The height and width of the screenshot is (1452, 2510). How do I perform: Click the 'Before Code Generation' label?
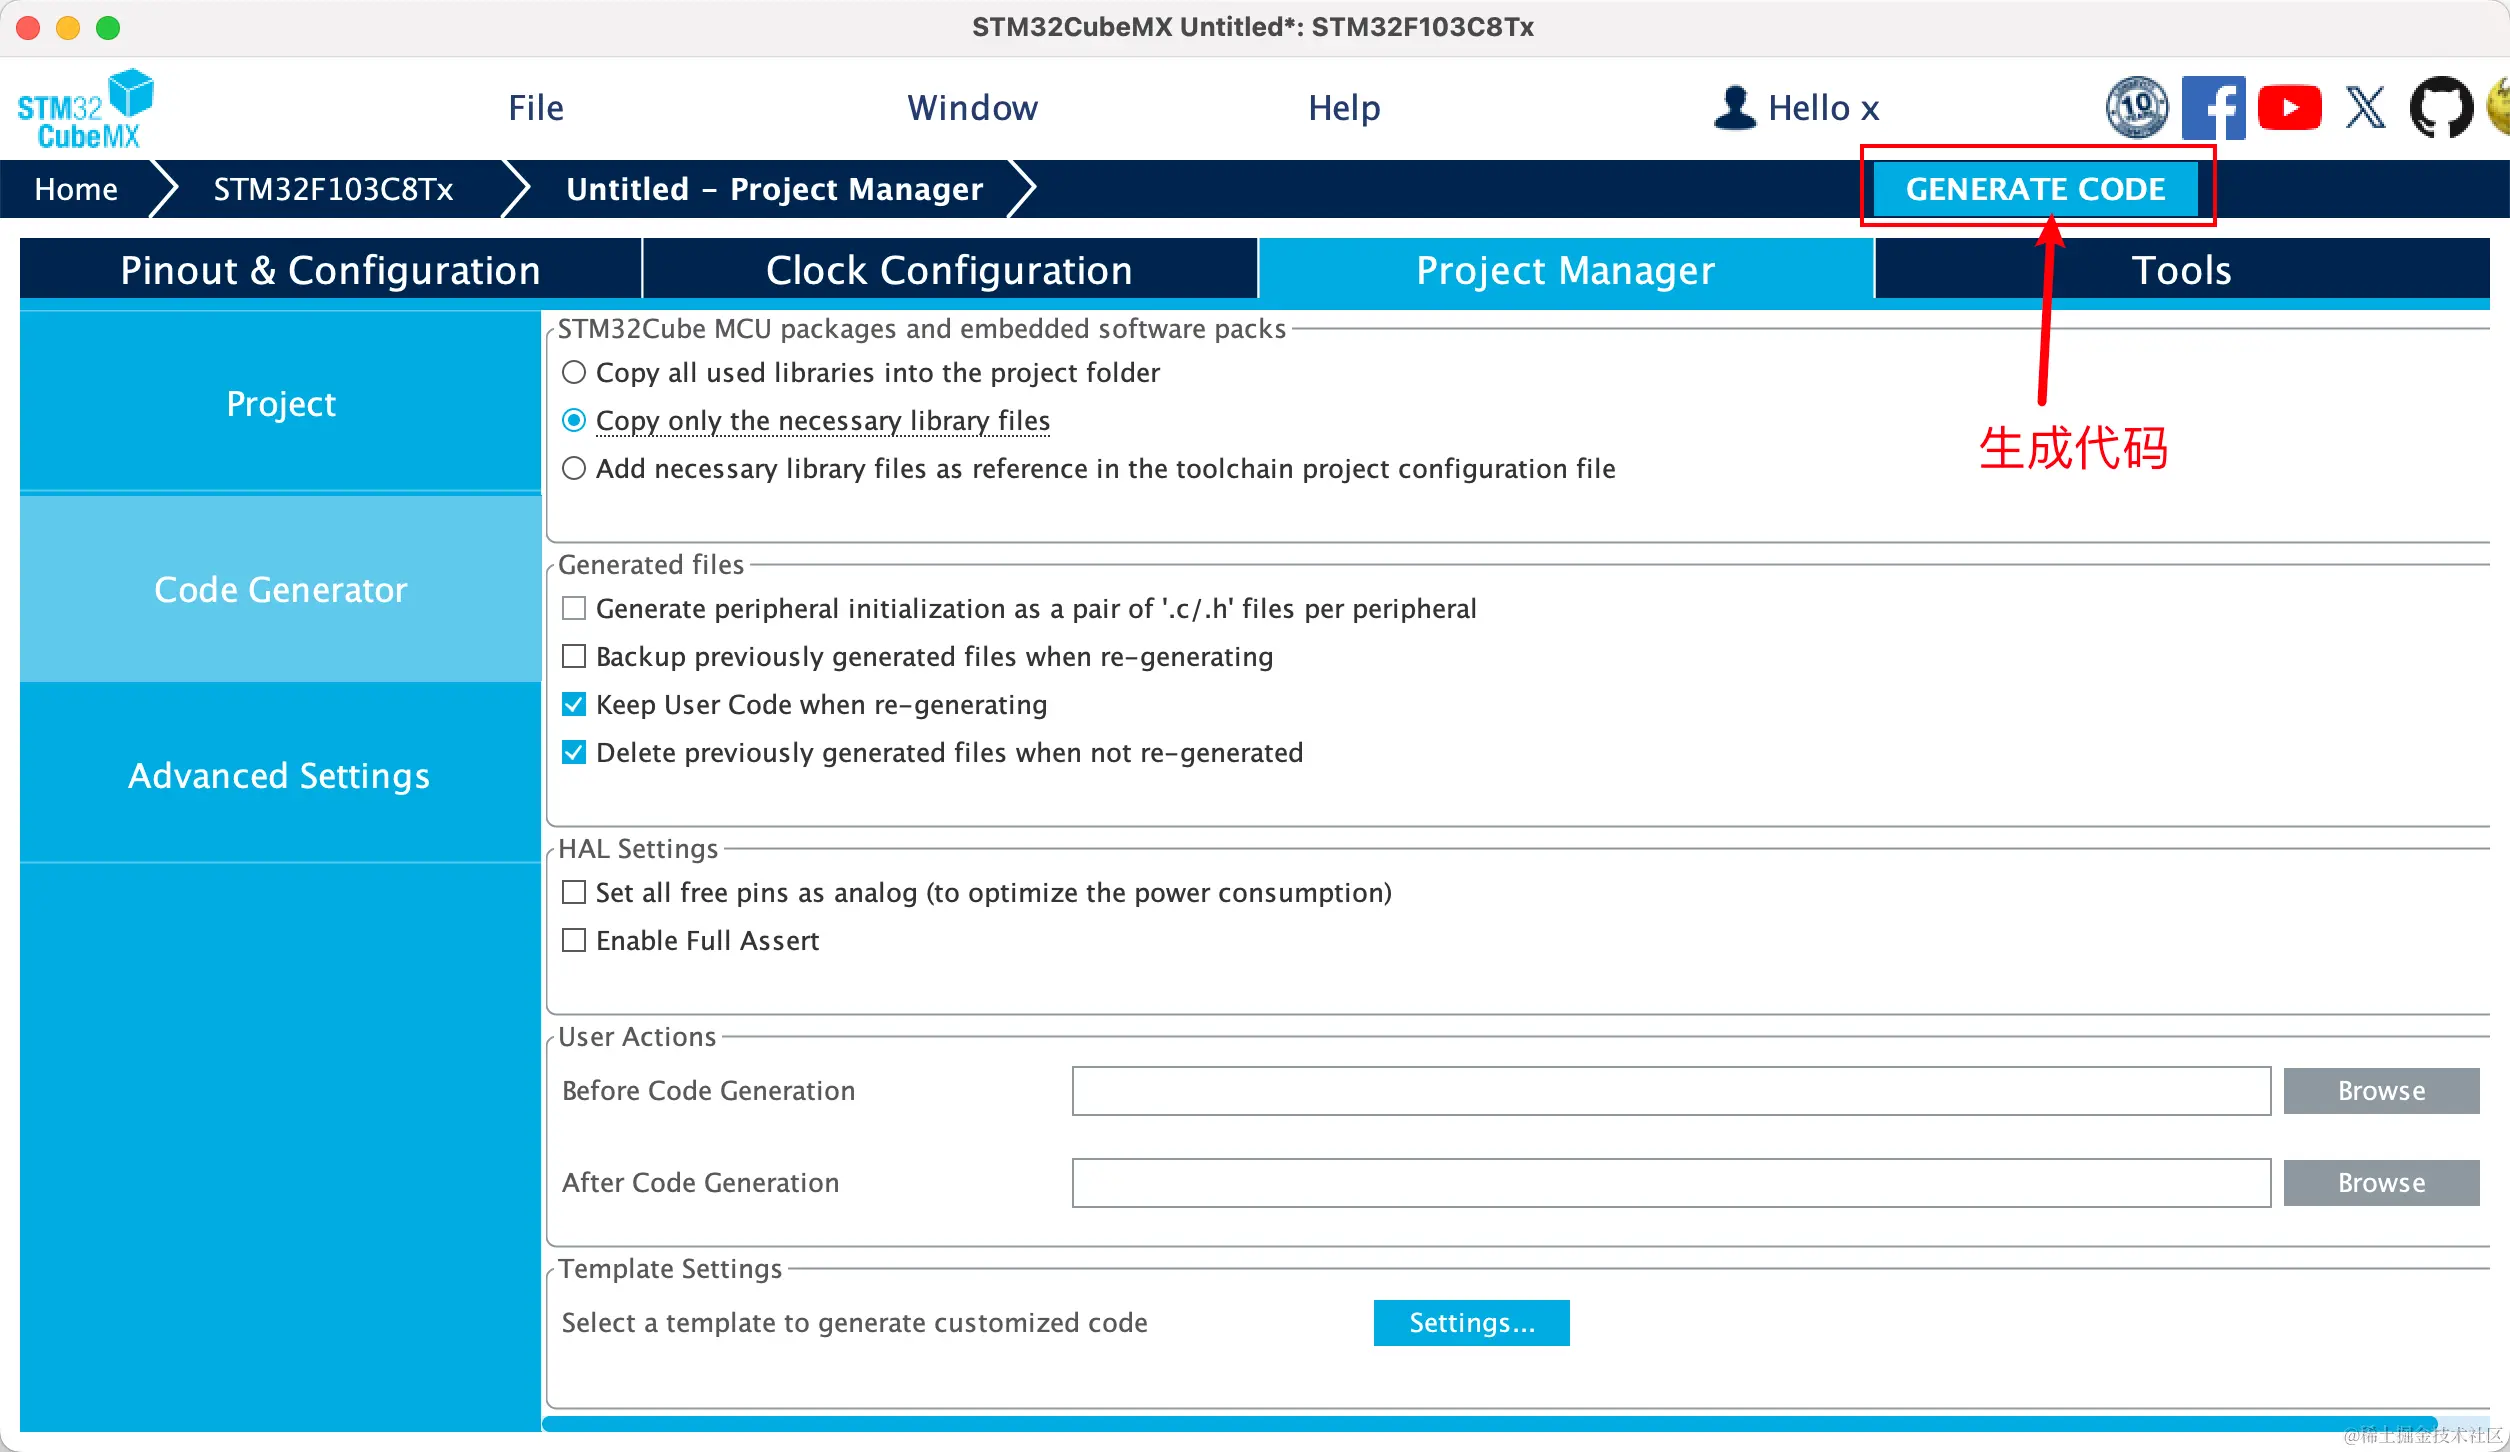click(x=709, y=1090)
